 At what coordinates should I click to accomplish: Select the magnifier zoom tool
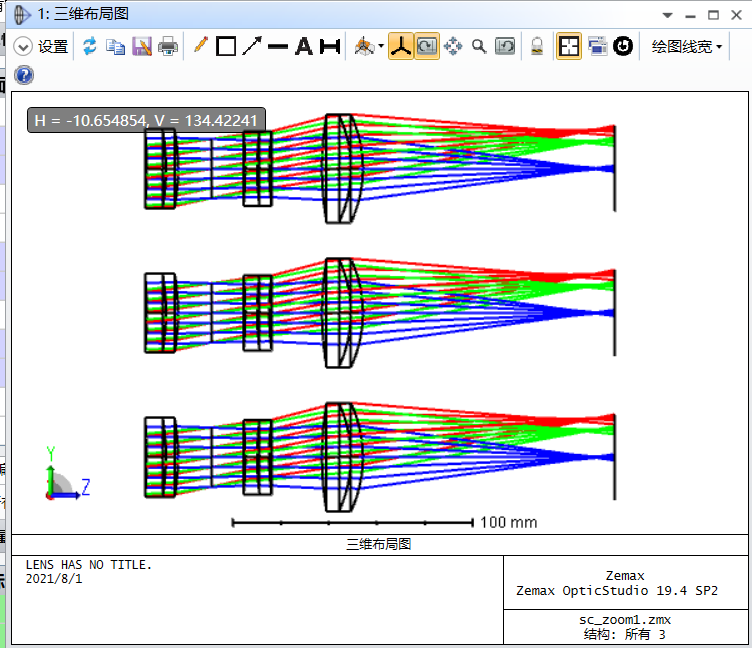tap(479, 47)
